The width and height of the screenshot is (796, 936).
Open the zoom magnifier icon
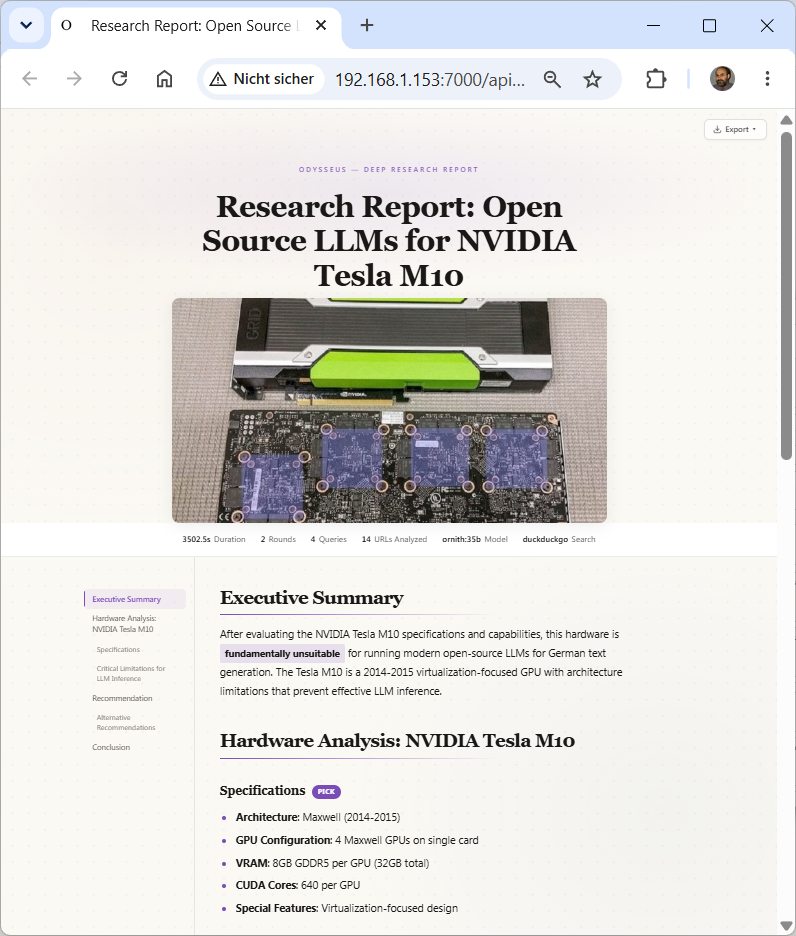552,79
